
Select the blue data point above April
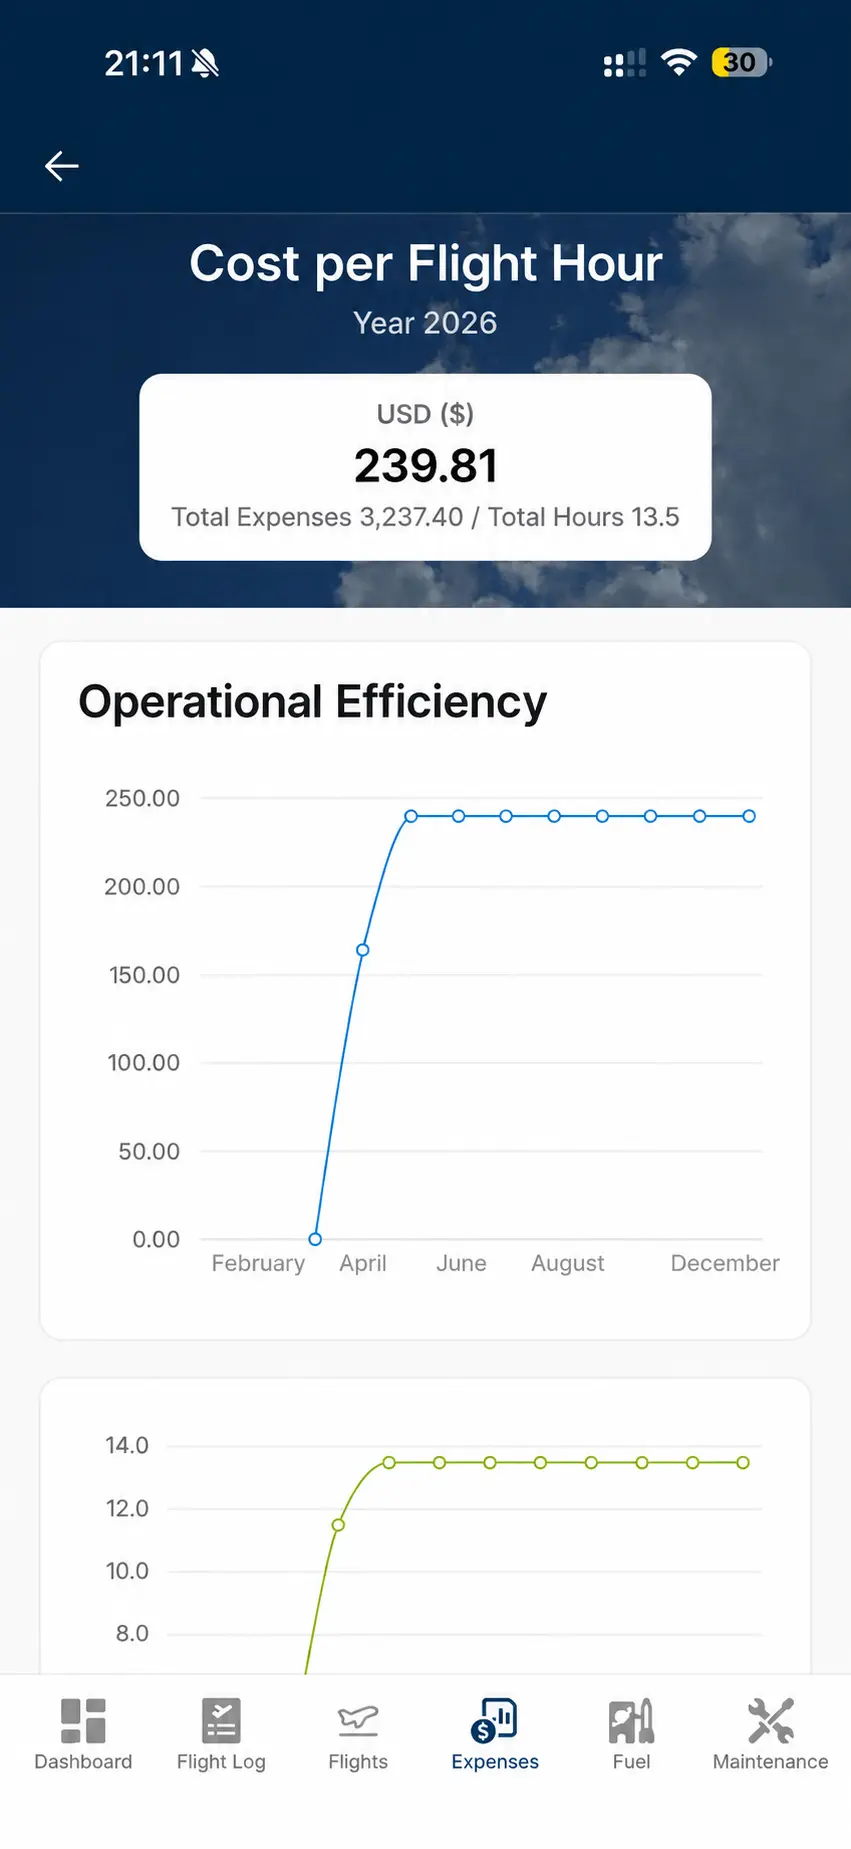point(363,950)
